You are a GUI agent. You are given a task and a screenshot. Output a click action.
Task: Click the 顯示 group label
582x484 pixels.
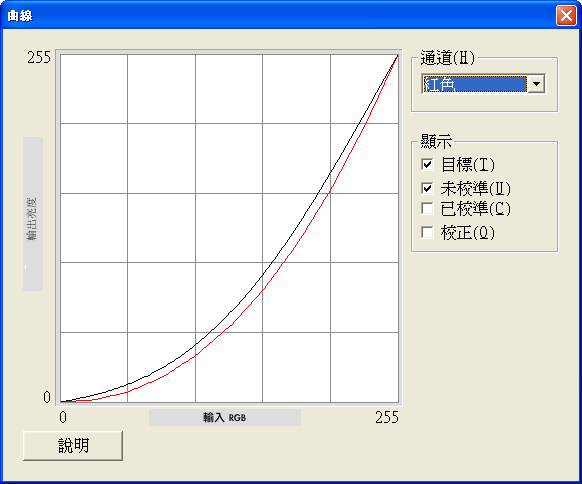coord(436,141)
